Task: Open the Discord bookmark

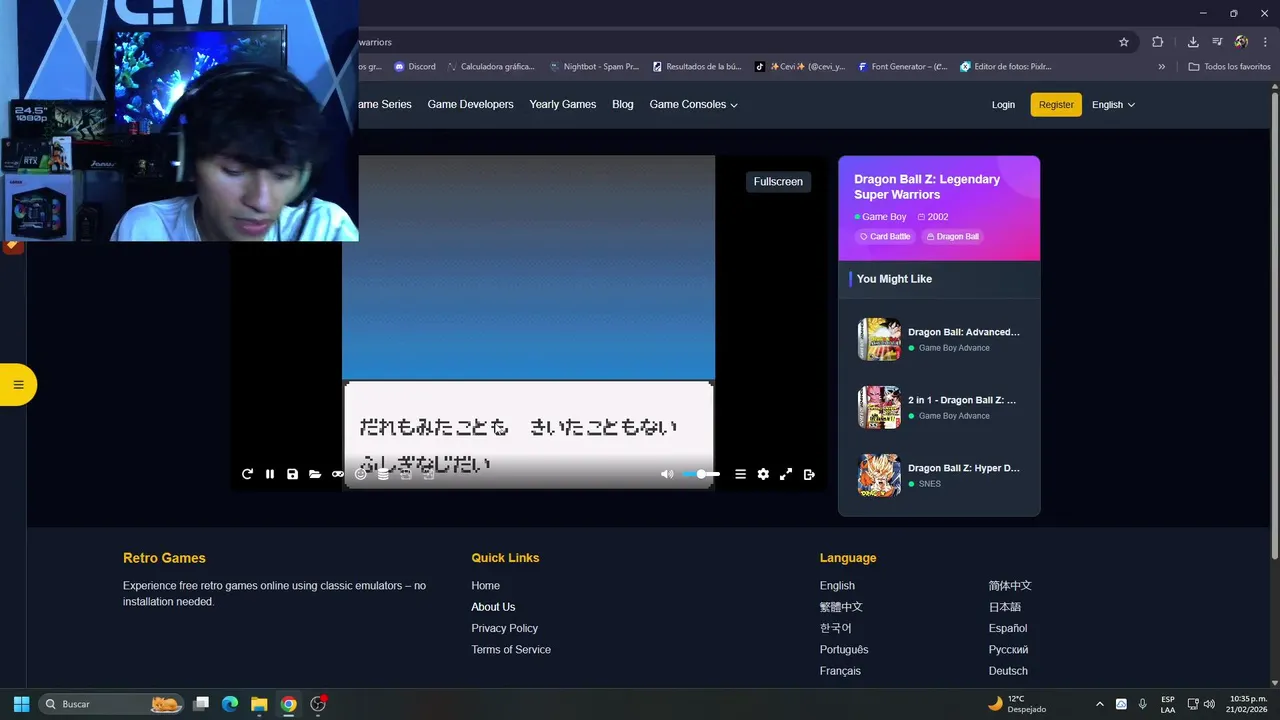Action: pos(415,67)
